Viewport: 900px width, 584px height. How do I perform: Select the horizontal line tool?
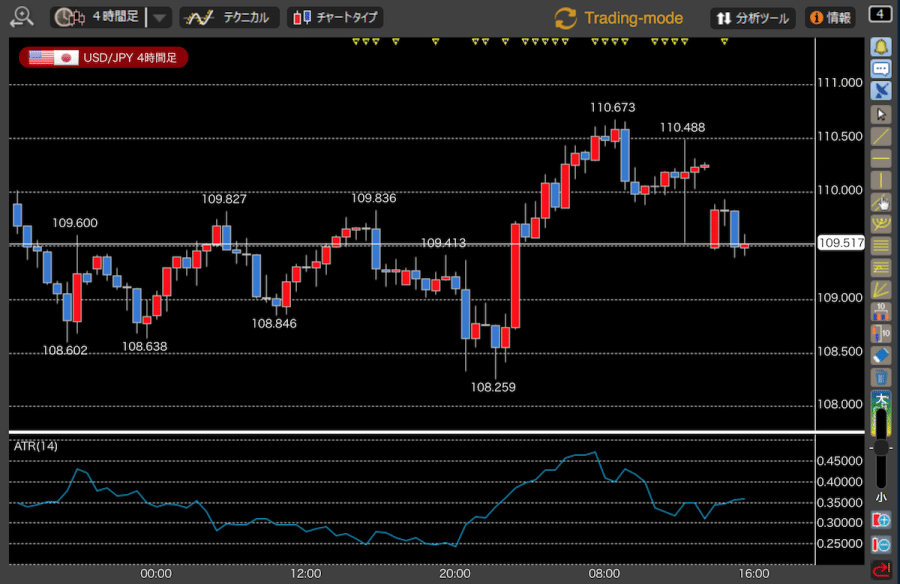click(881, 158)
